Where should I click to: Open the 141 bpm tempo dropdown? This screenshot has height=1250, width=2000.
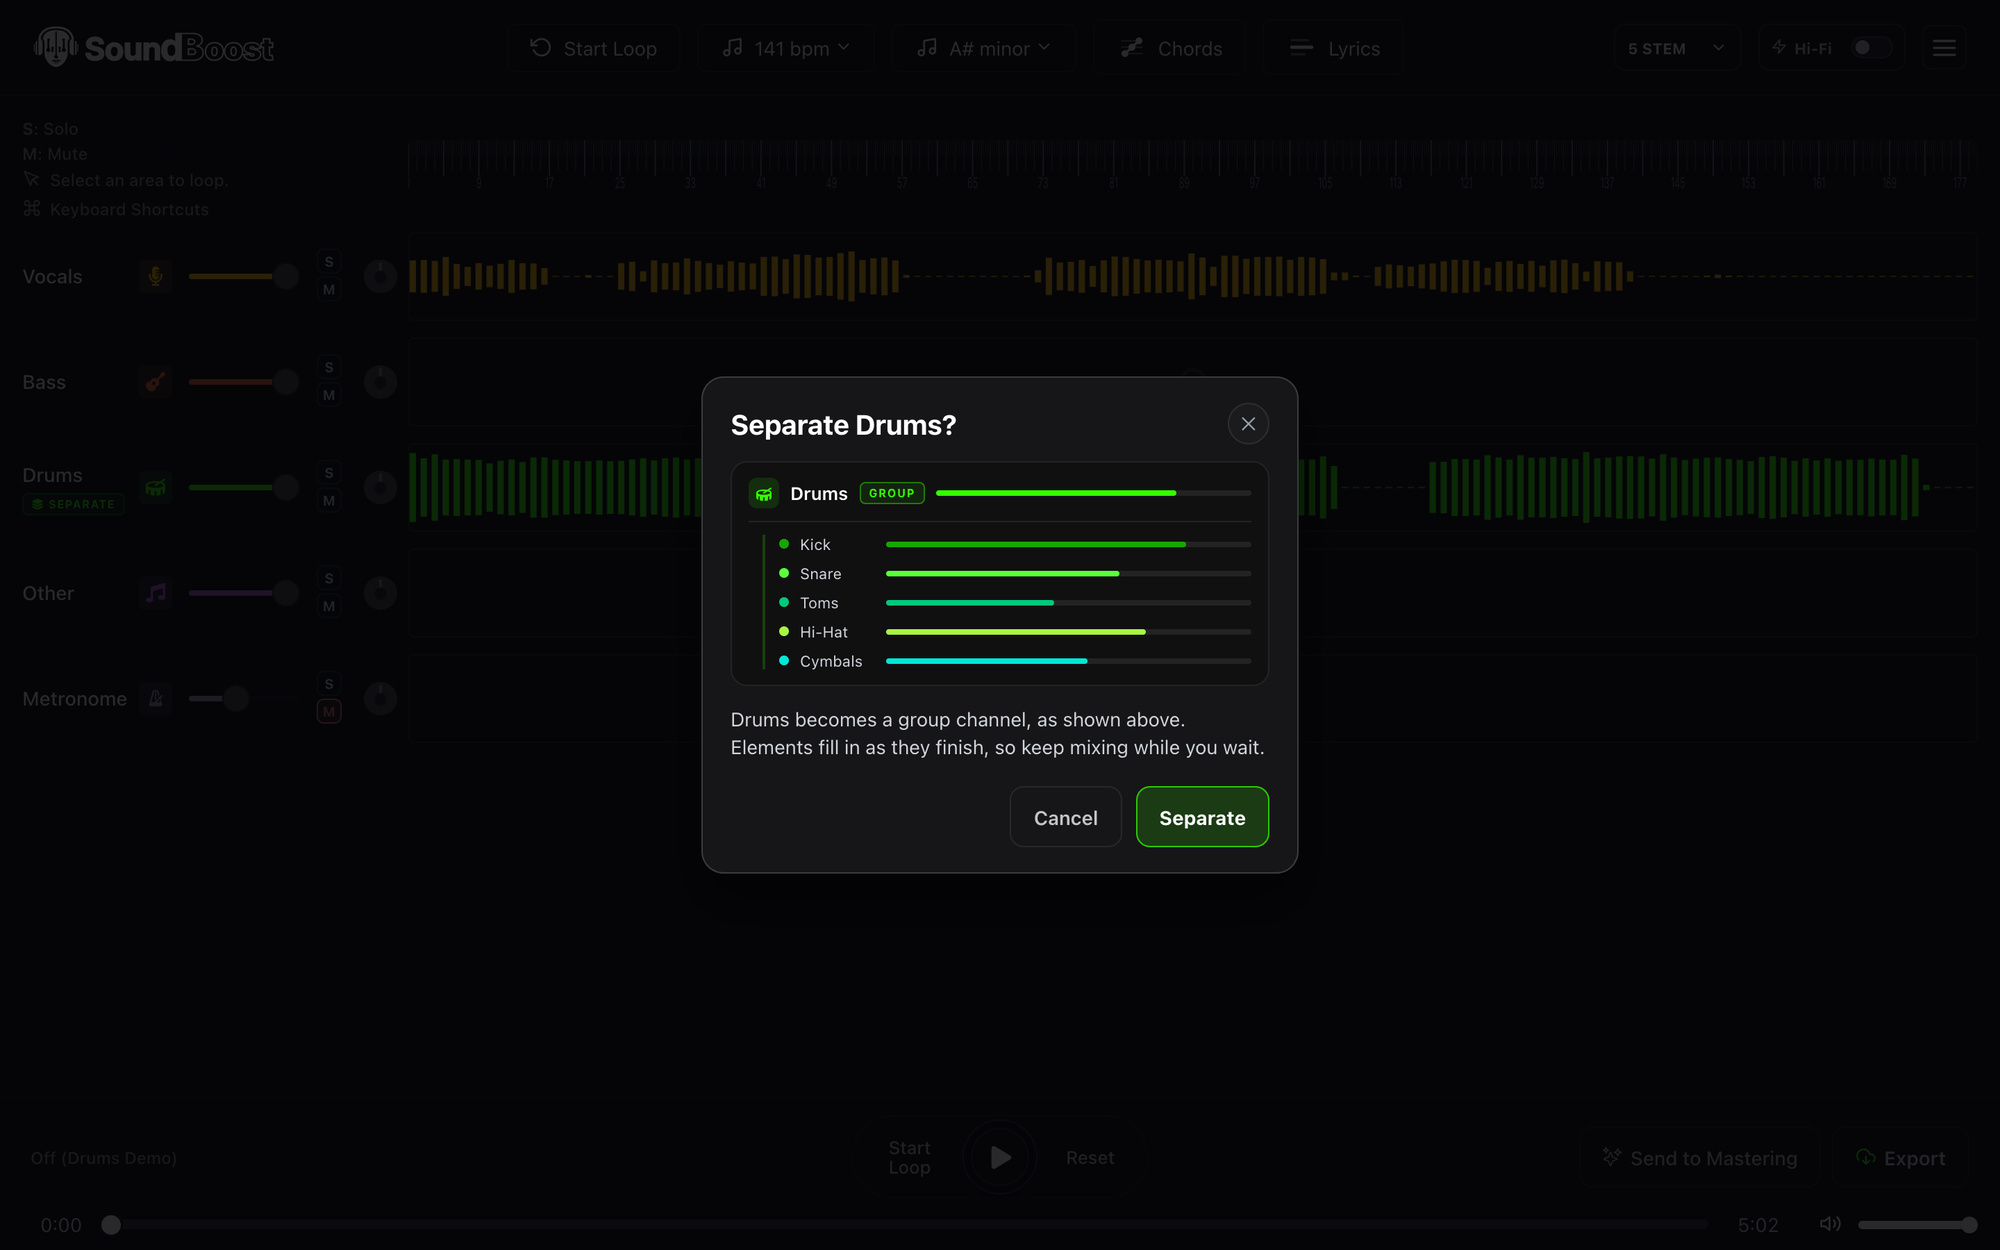pyautogui.click(x=786, y=48)
